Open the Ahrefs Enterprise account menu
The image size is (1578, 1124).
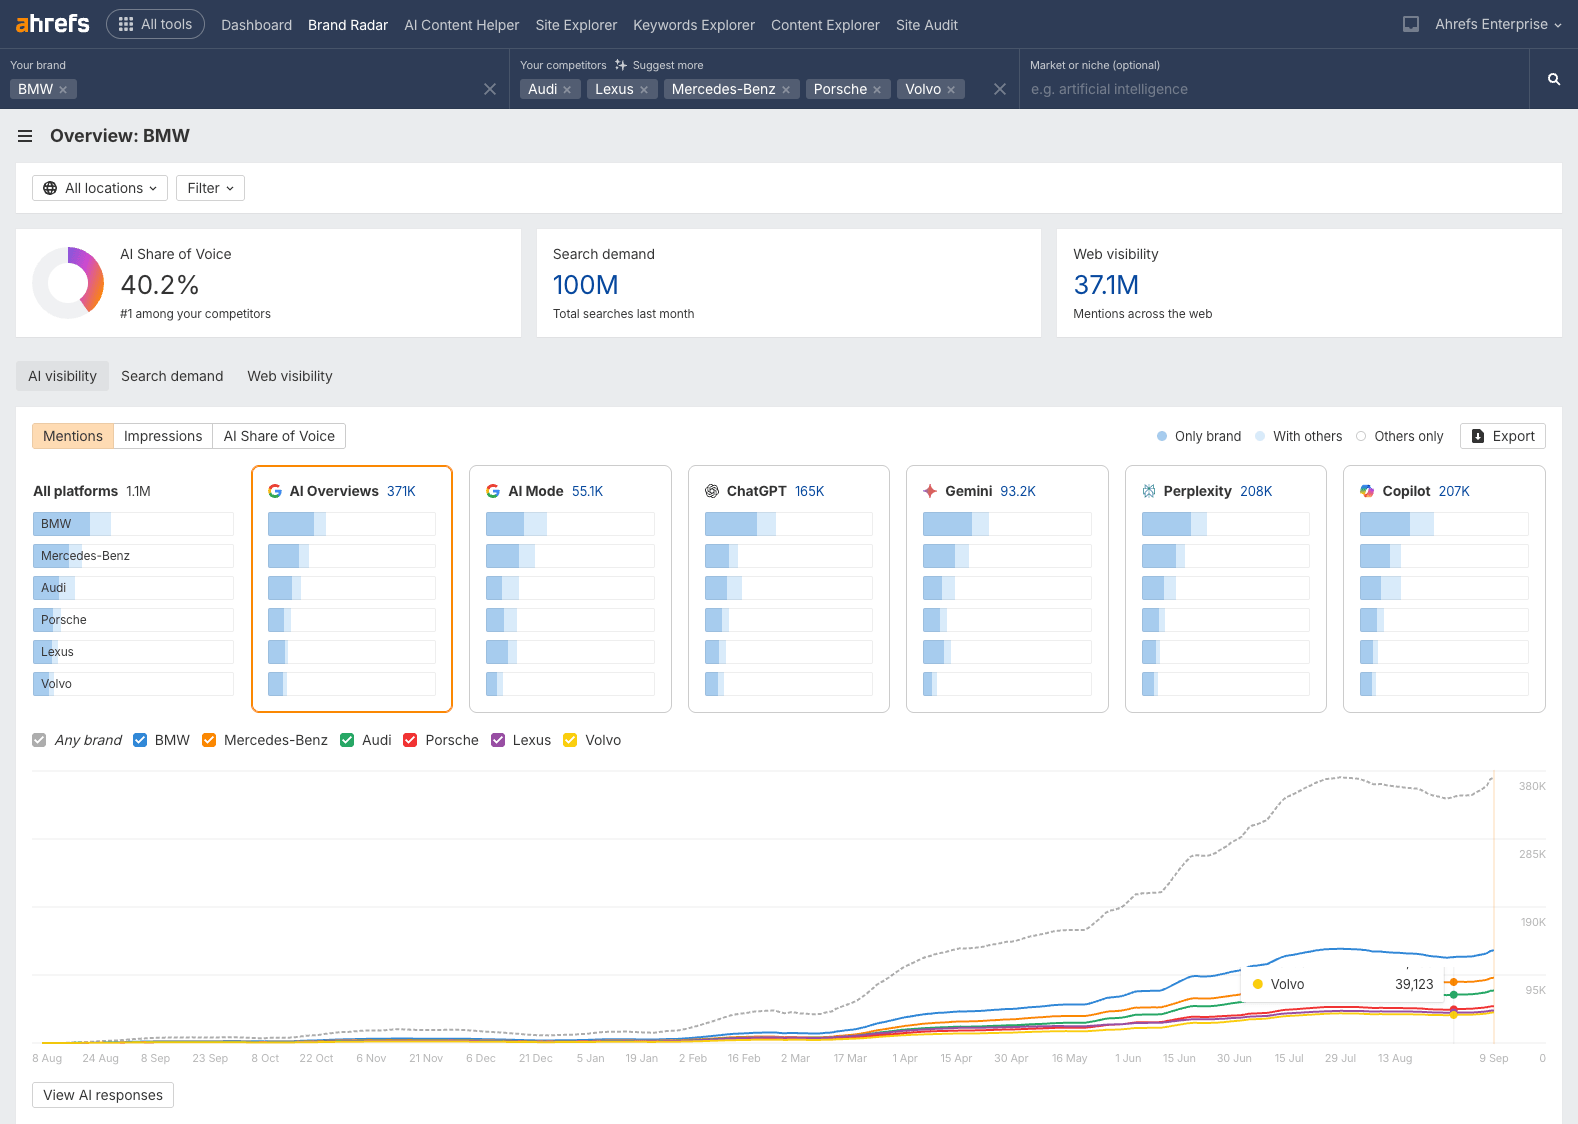[1497, 24]
